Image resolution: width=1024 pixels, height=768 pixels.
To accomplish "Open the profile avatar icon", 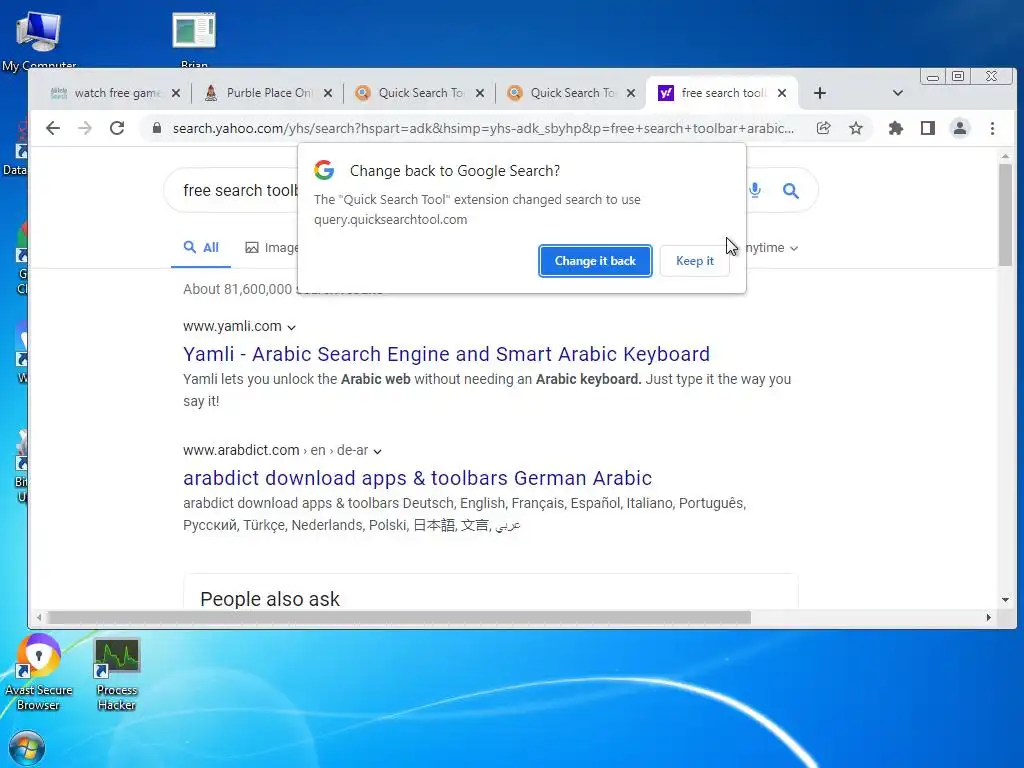I will (959, 128).
